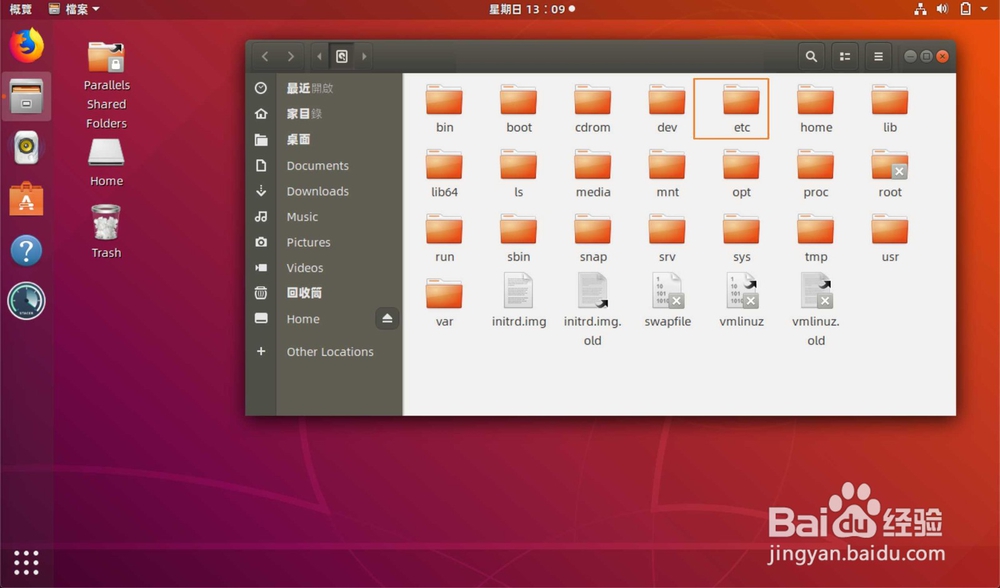
Task: Toggle list view in Files toolbar
Action: [845, 56]
